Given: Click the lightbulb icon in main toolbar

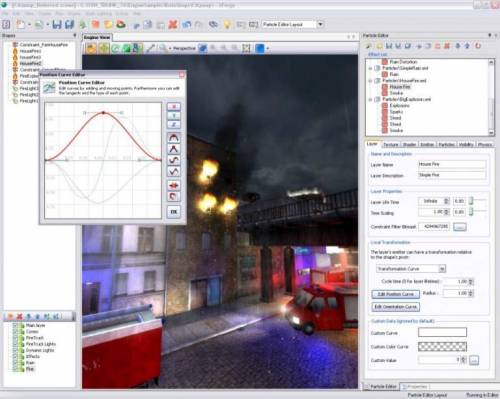Looking at the screenshot, I should point(227,24).
